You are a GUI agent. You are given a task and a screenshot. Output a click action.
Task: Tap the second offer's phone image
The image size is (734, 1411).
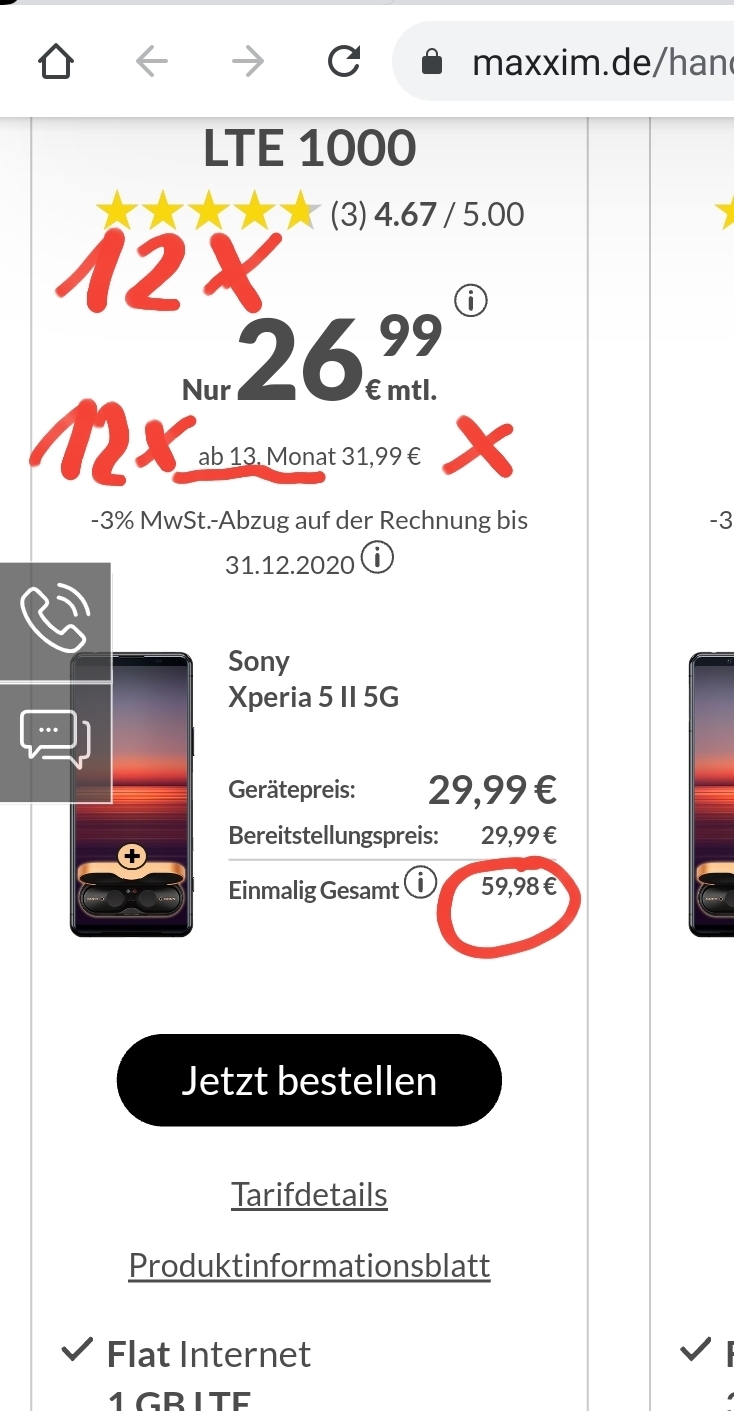pos(712,793)
